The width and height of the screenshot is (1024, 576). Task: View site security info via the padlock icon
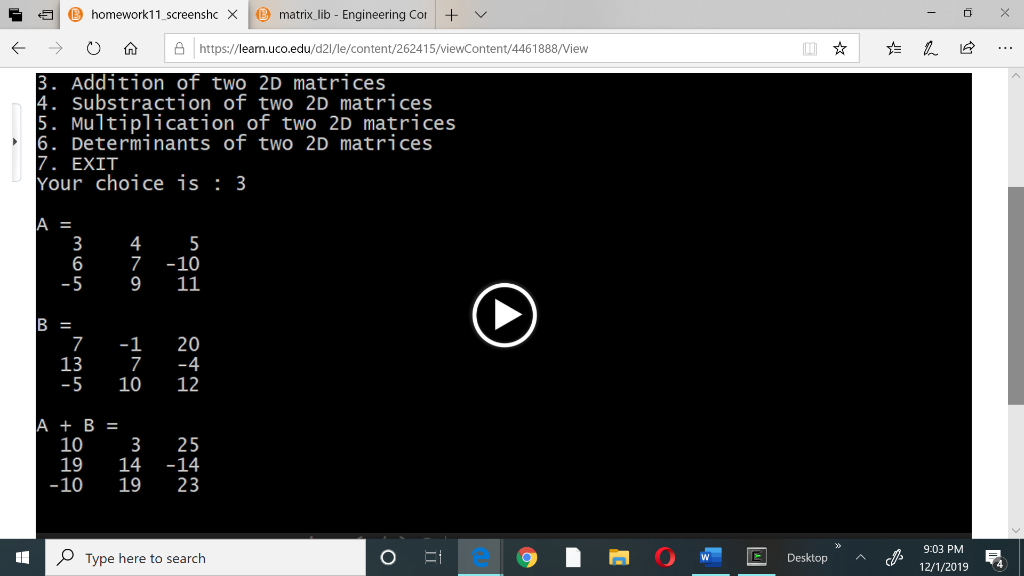[178, 47]
